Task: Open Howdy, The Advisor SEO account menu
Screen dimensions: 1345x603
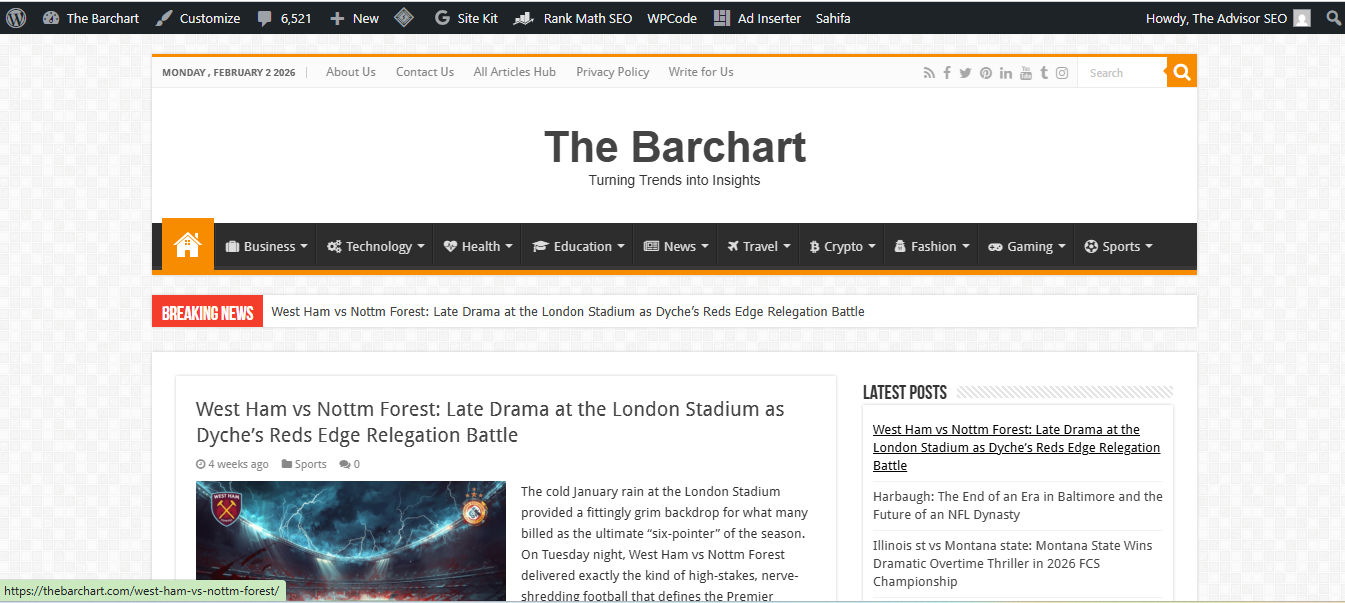Action: [x=1228, y=18]
